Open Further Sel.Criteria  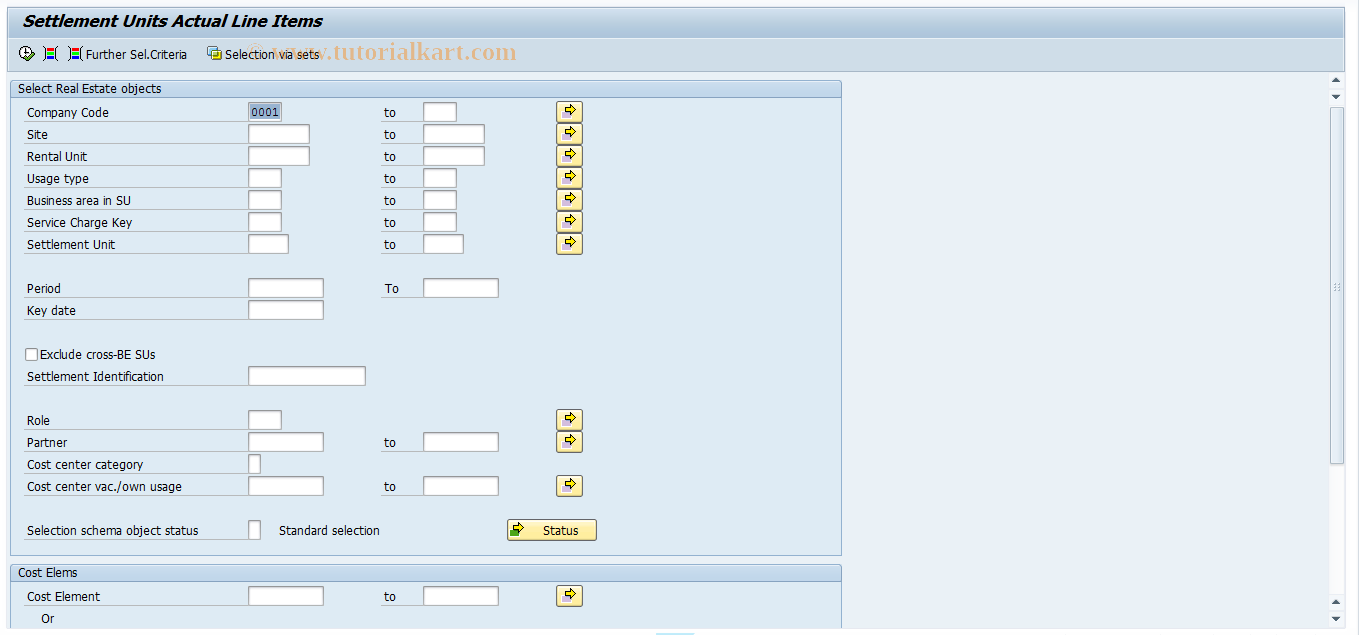(127, 54)
